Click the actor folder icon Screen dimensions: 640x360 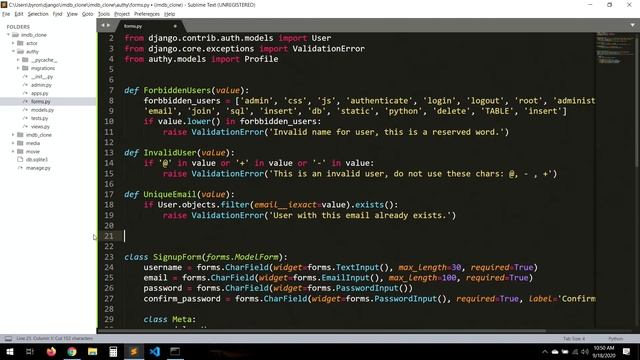pos(20,43)
